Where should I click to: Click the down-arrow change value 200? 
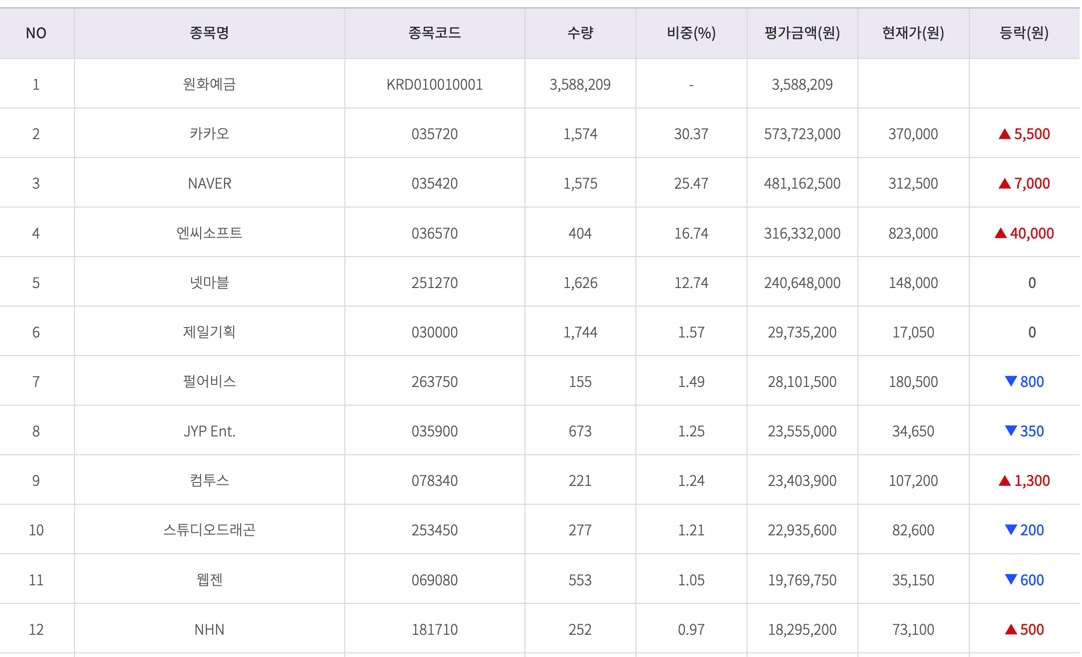(1024, 530)
